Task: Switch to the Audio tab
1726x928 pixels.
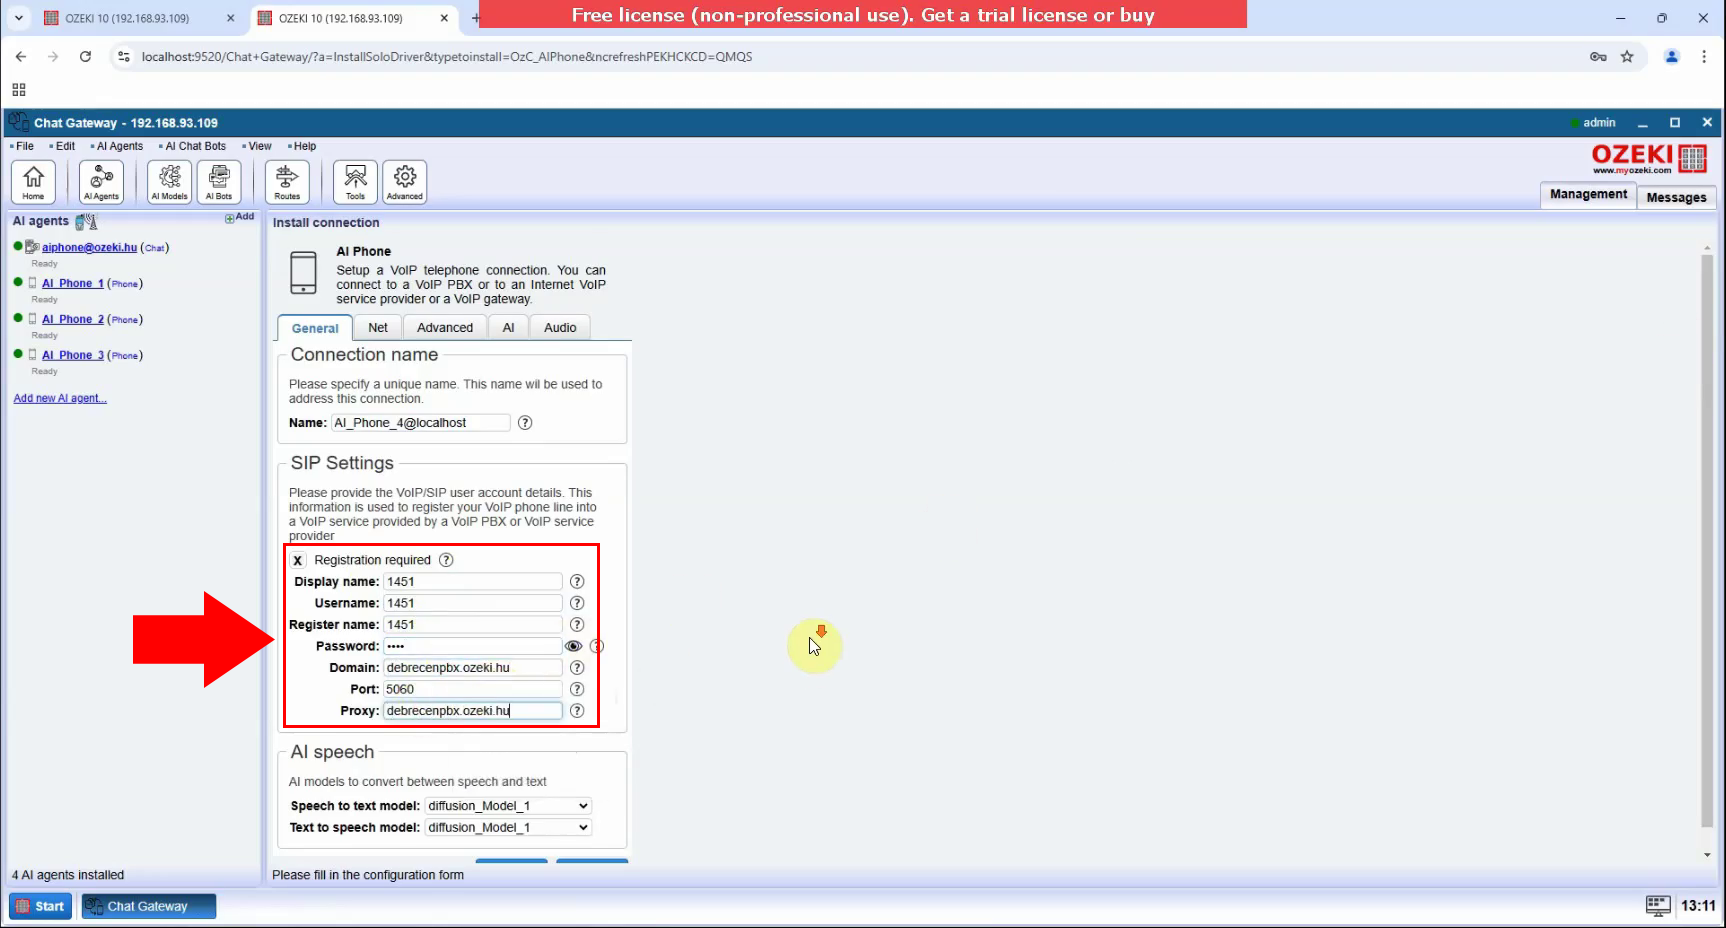Action: point(560,328)
